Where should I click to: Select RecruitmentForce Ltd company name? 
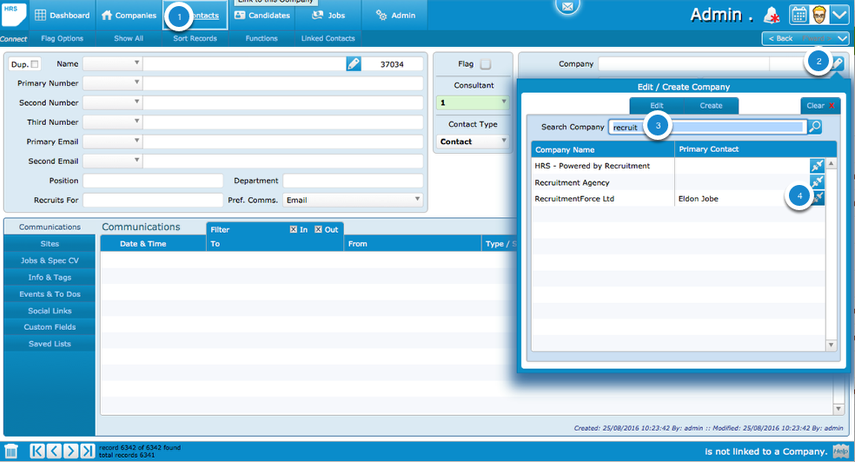(574, 199)
